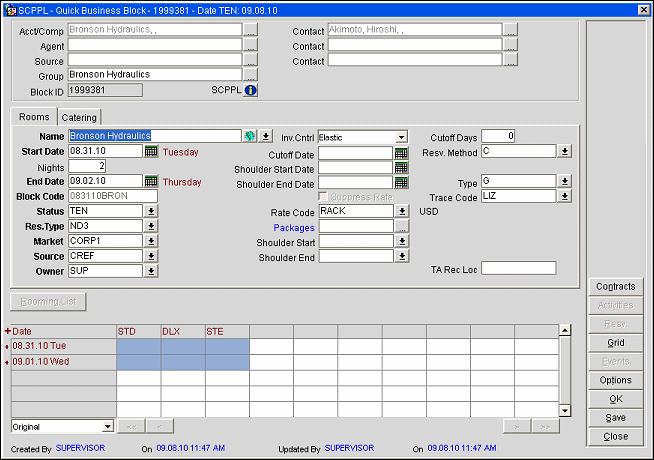Viewport: 654px width, 460px height.
Task: Click the grid vertical scrollbar down arrow
Action: click(565, 410)
